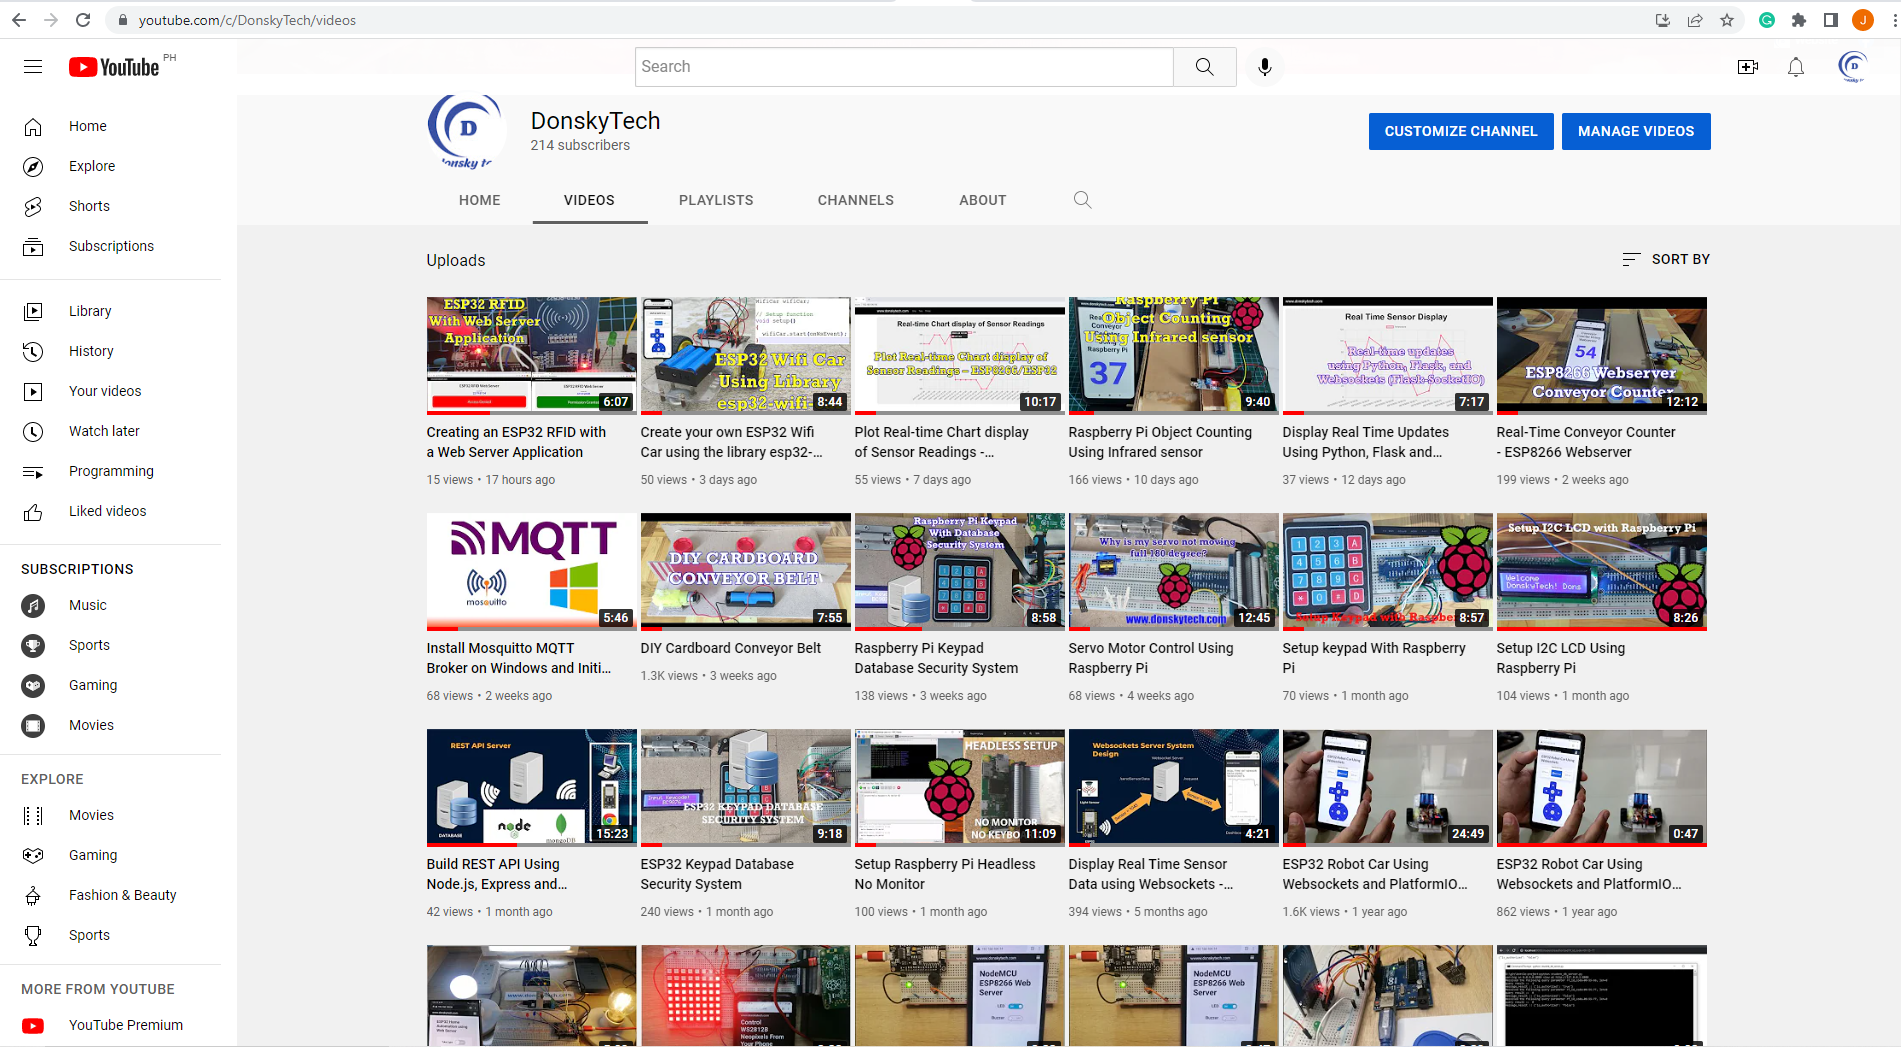Click DonskyTech channel avatar
This screenshot has width=1901, height=1047.
(x=466, y=131)
